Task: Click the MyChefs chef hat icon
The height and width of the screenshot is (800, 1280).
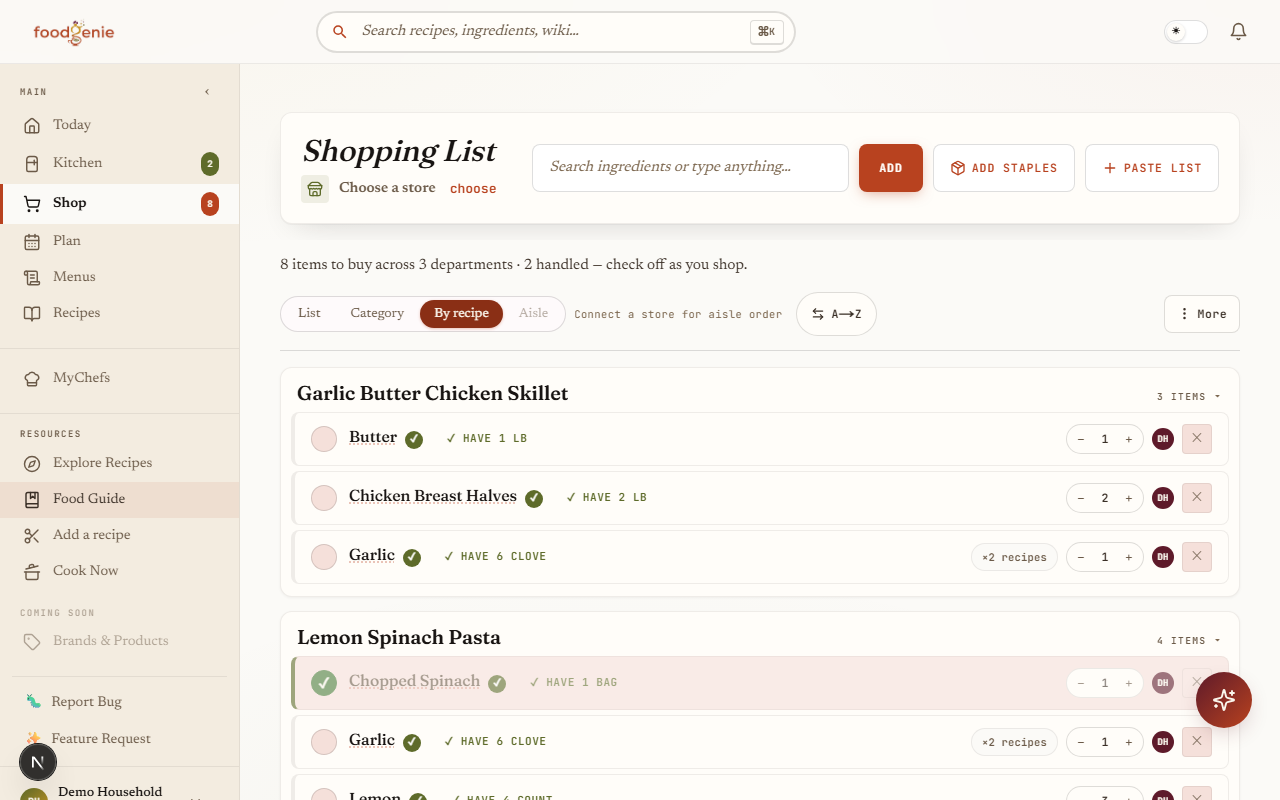Action: (32, 378)
